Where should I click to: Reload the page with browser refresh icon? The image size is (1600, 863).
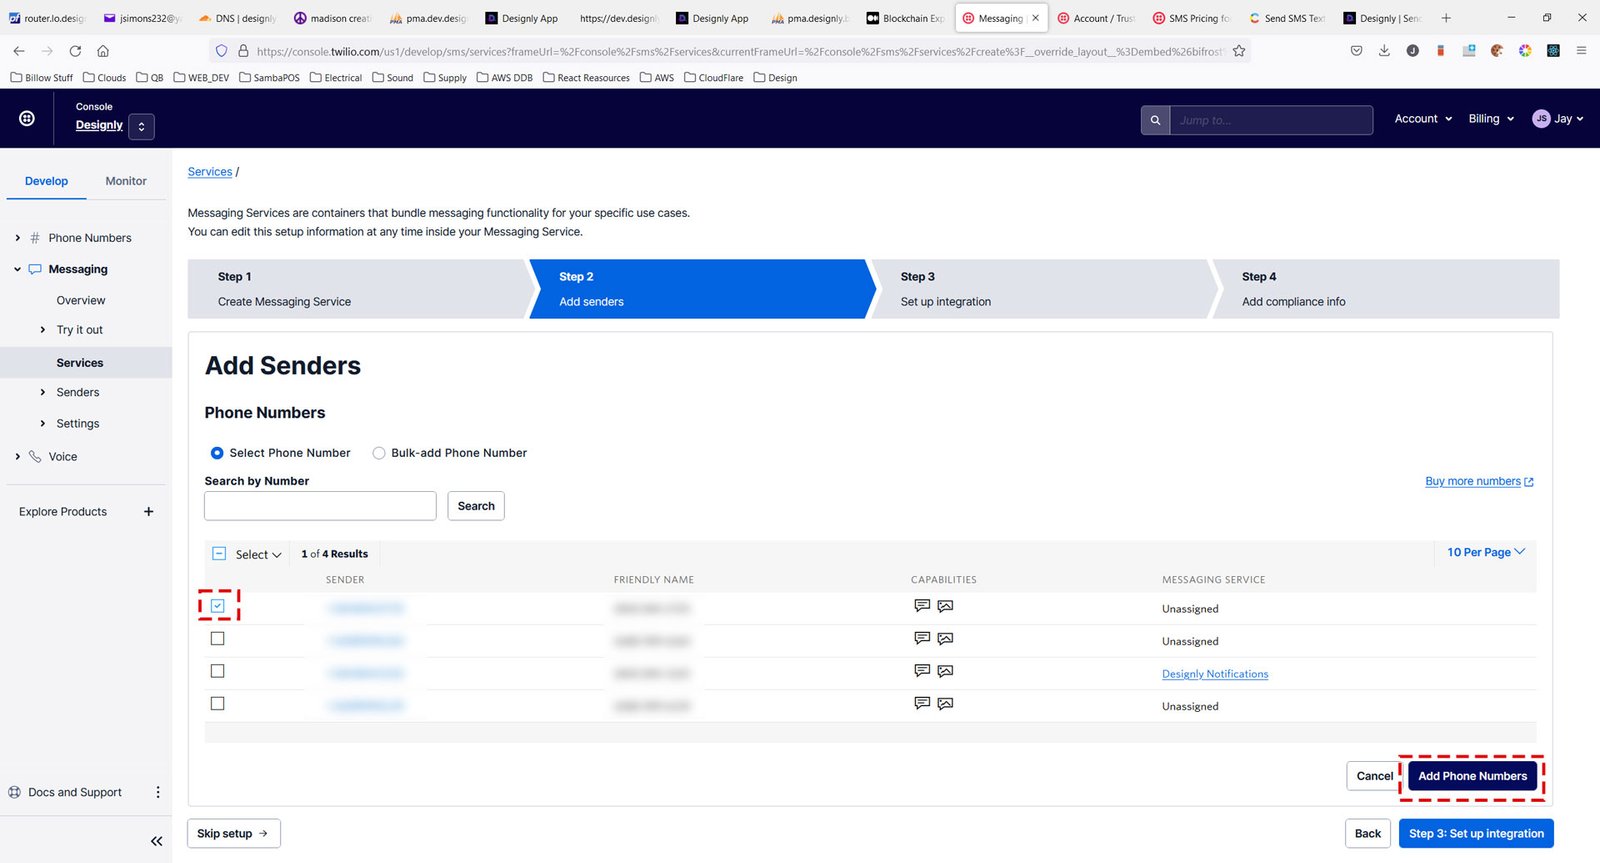click(x=75, y=51)
